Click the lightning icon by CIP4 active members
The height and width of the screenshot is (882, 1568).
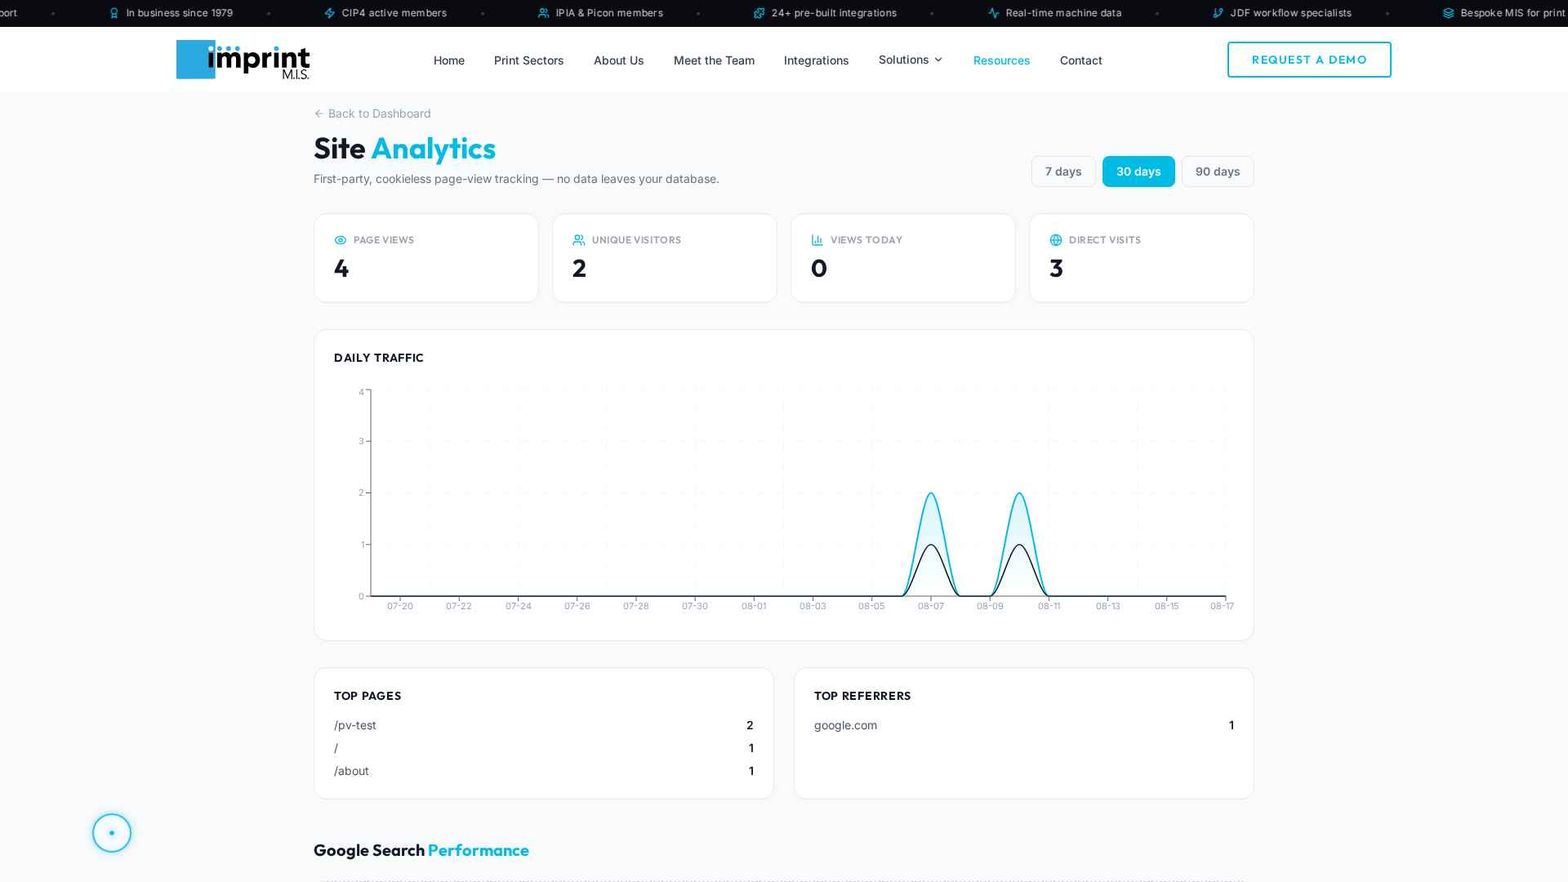[x=330, y=13]
